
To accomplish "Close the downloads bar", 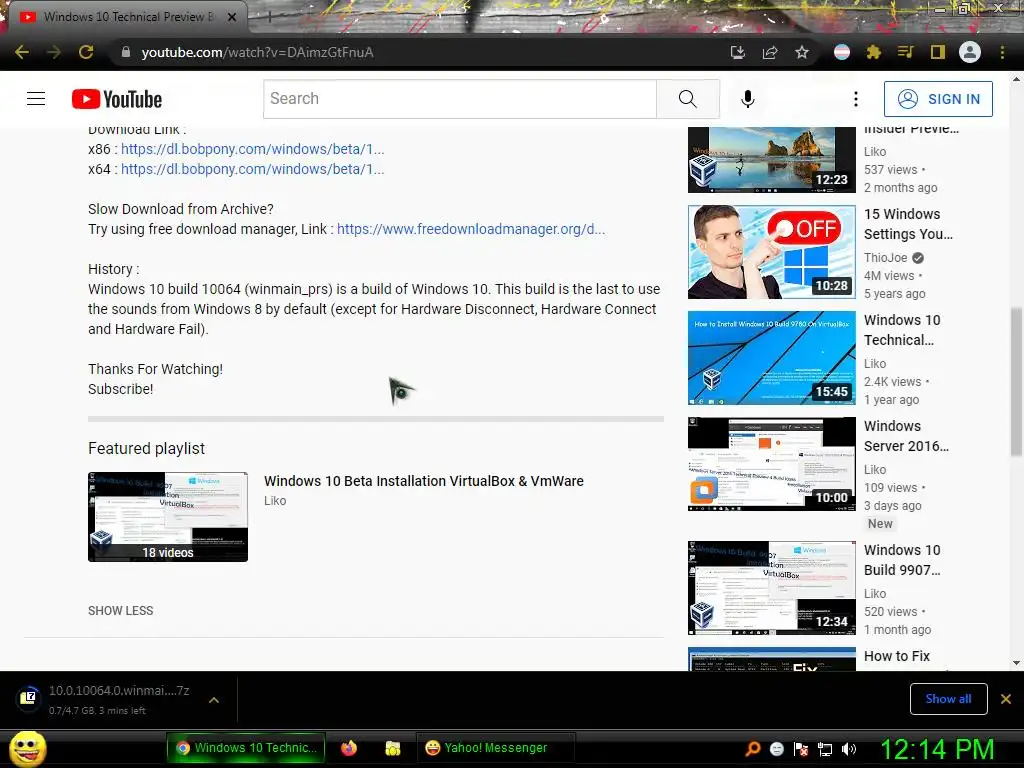I will pos(1006,699).
